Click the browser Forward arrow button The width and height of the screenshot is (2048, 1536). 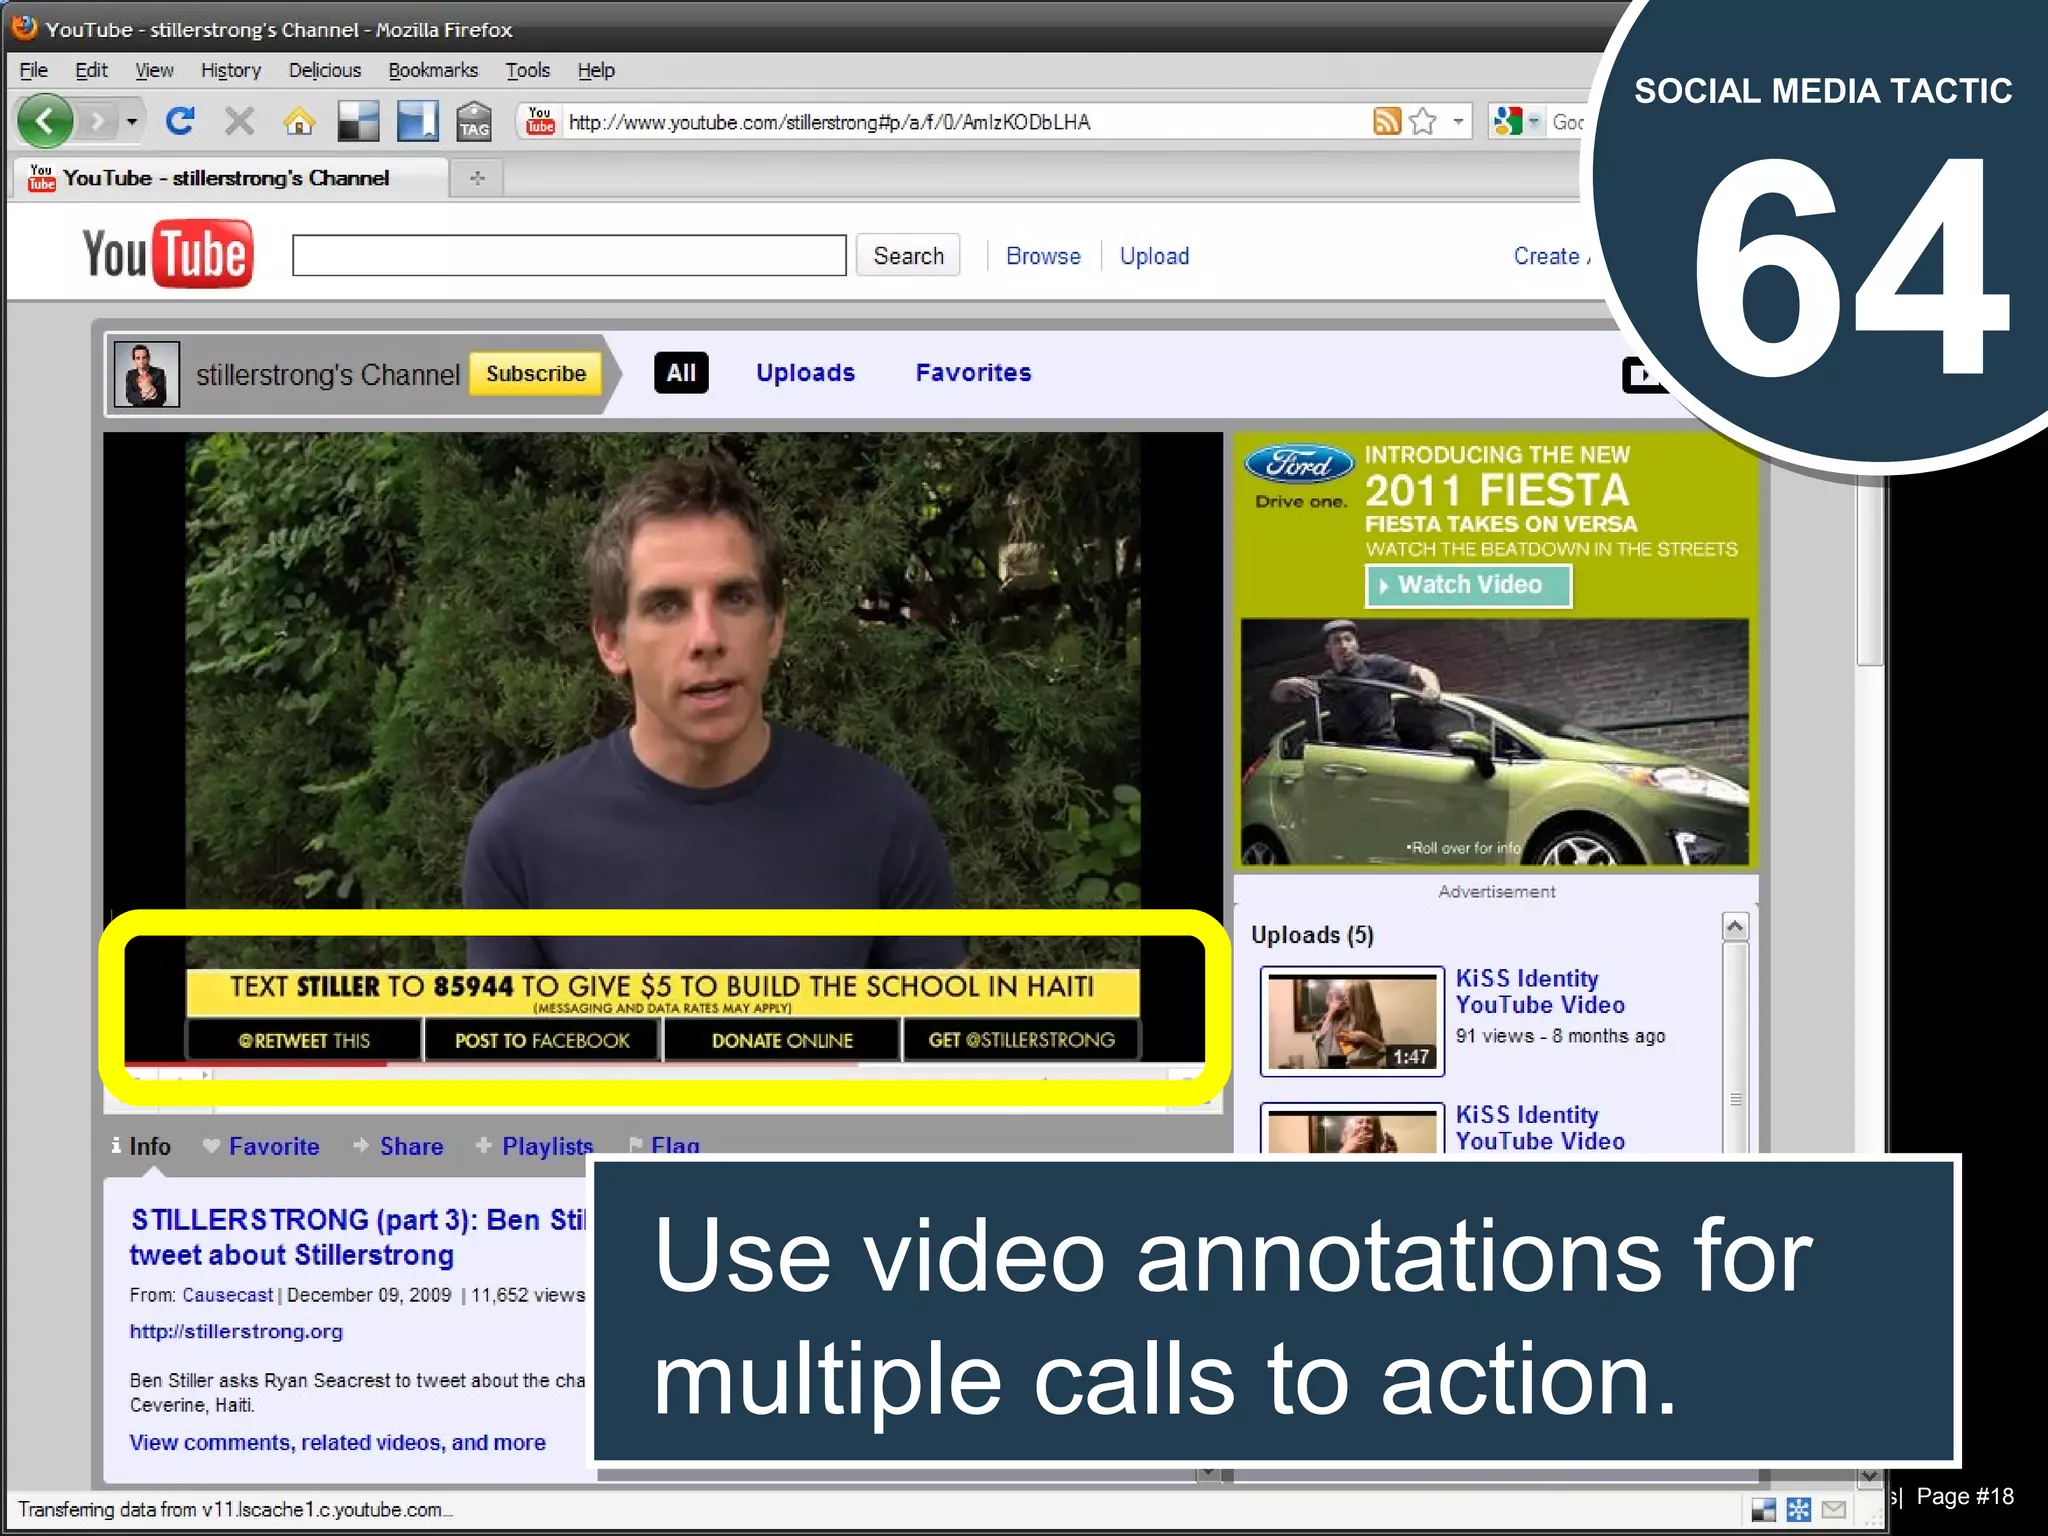click(97, 122)
